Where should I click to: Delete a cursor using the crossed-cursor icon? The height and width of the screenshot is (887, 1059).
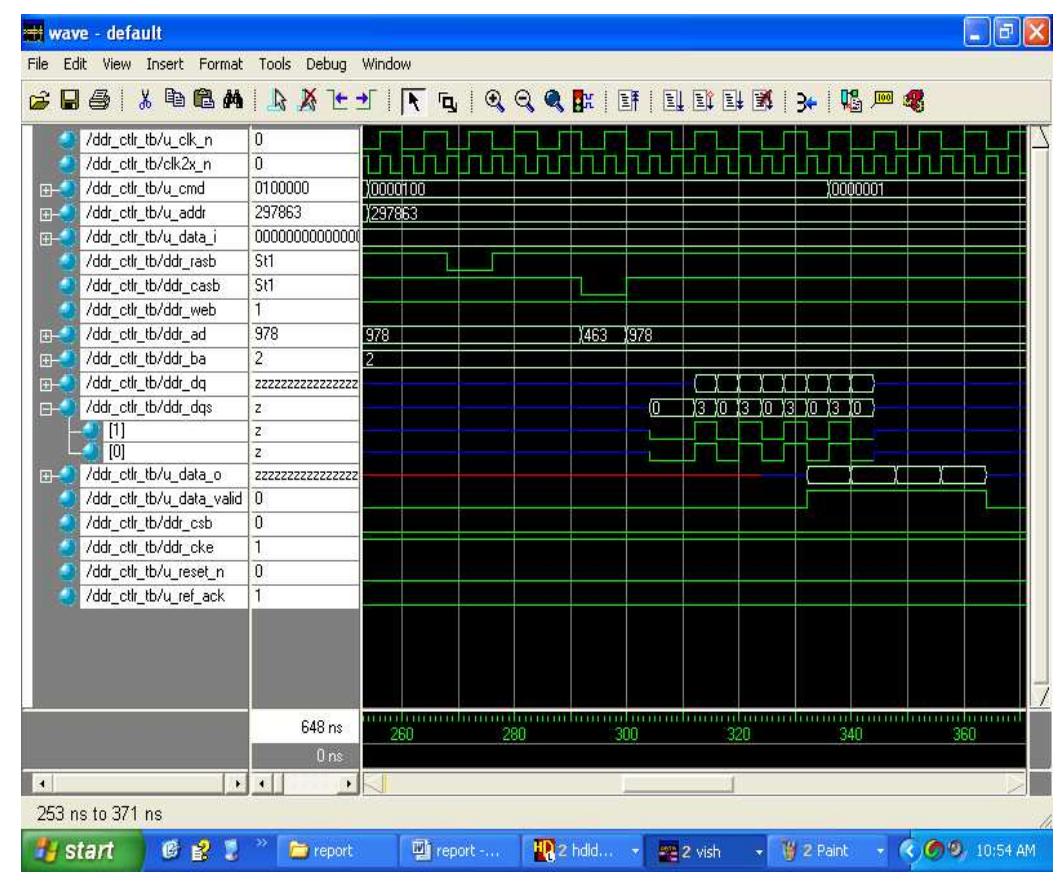tap(305, 98)
